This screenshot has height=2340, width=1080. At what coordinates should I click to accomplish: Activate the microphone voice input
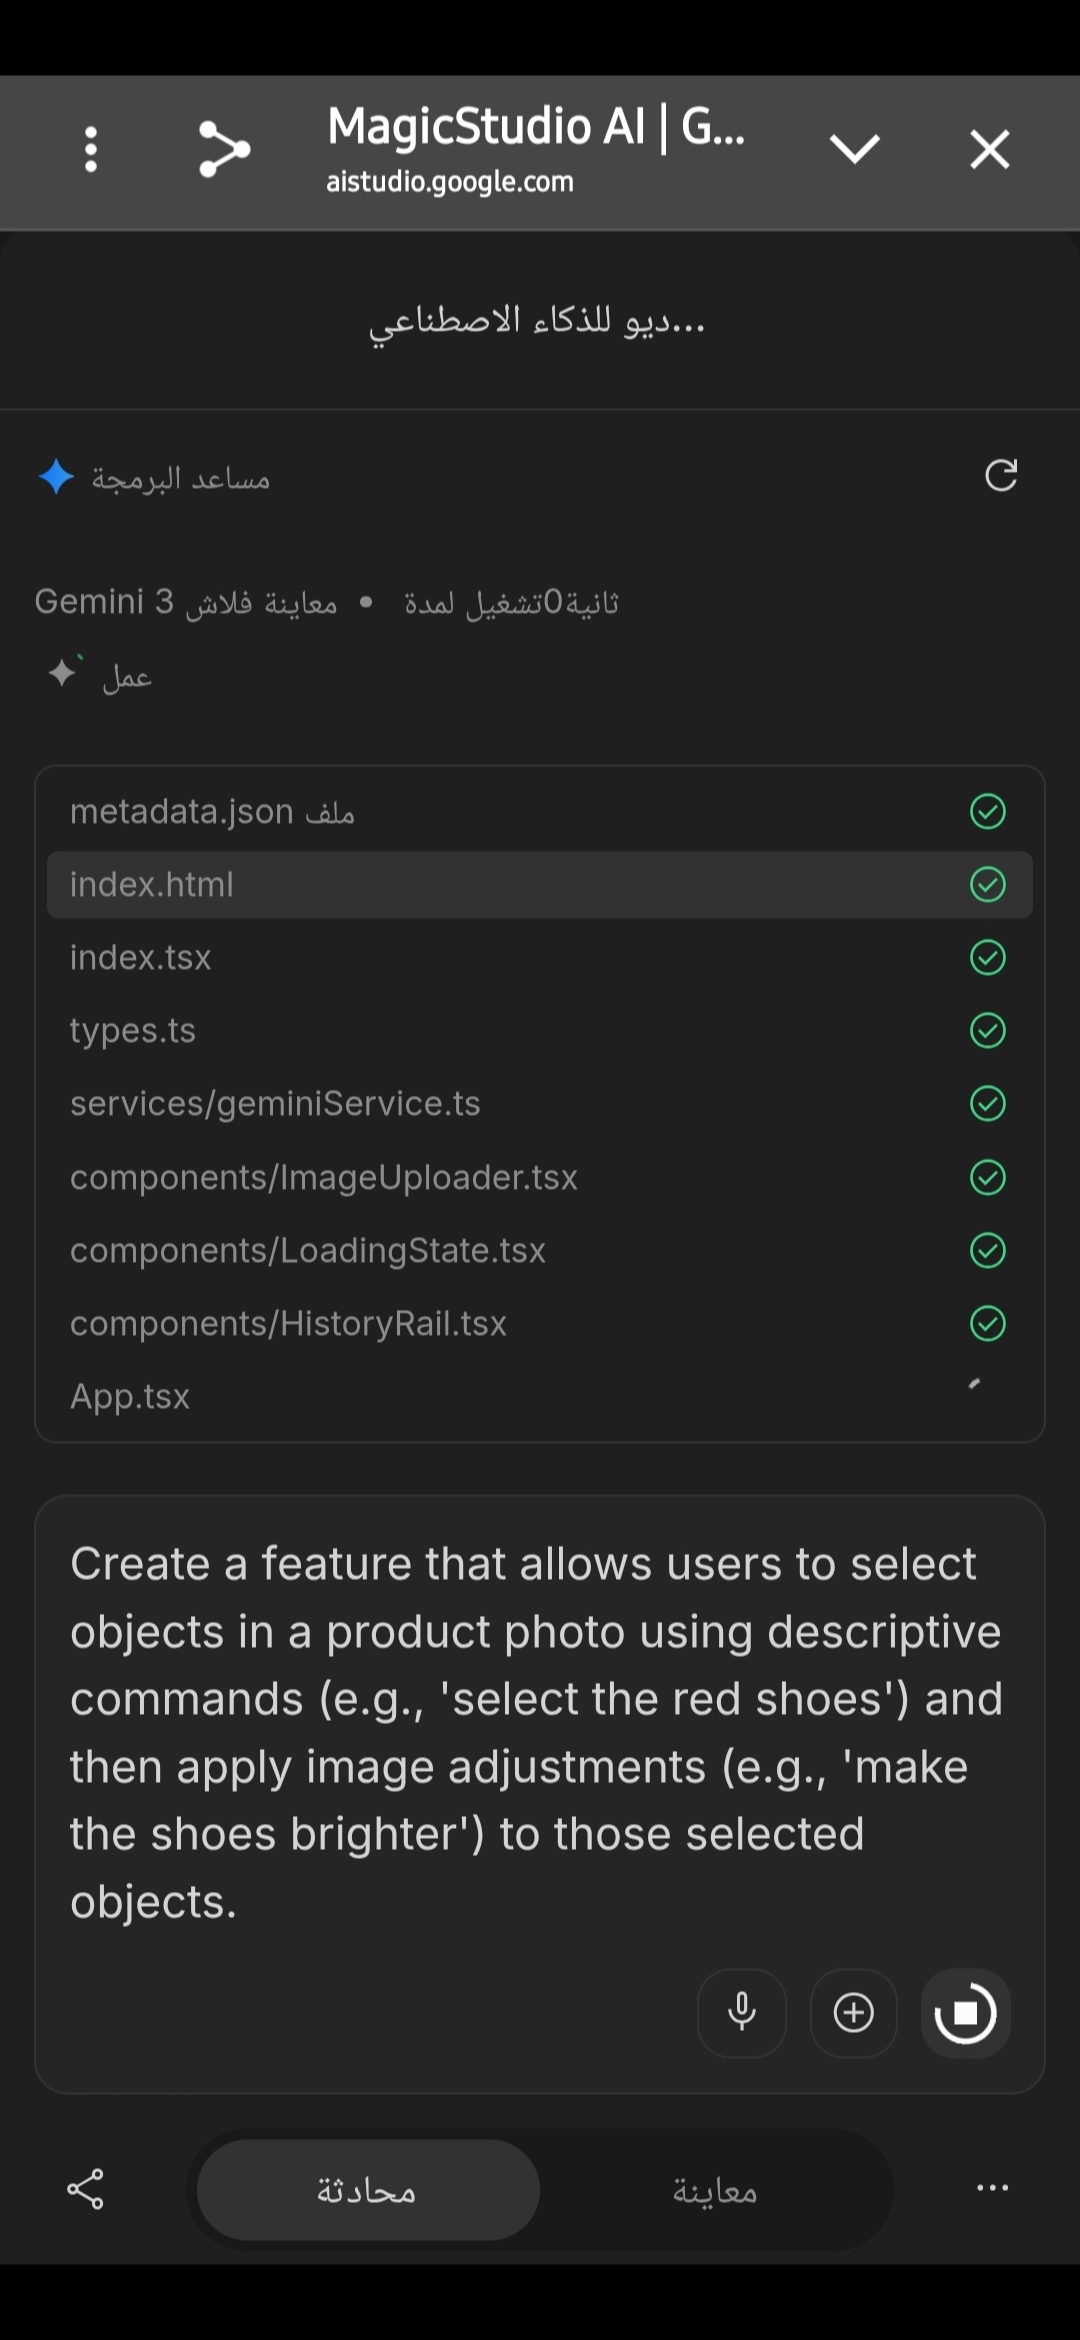(x=742, y=2013)
